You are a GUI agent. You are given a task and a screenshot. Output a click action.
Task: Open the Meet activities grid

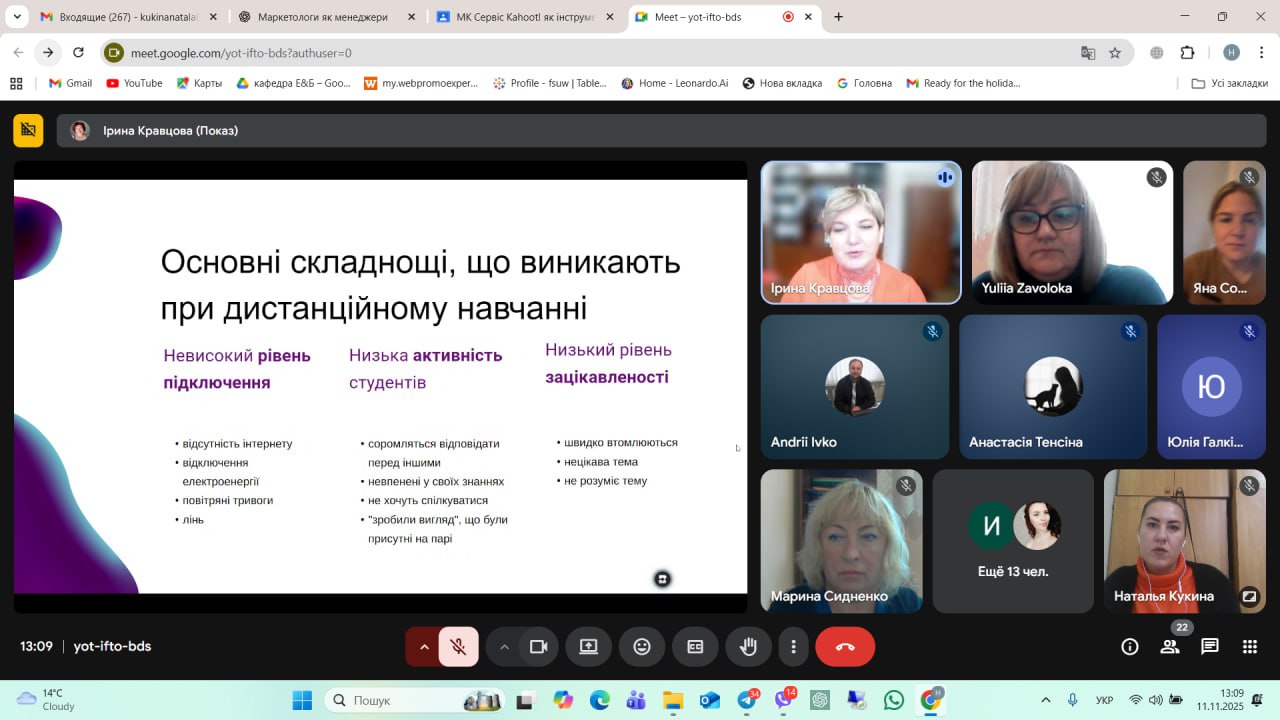(1250, 647)
